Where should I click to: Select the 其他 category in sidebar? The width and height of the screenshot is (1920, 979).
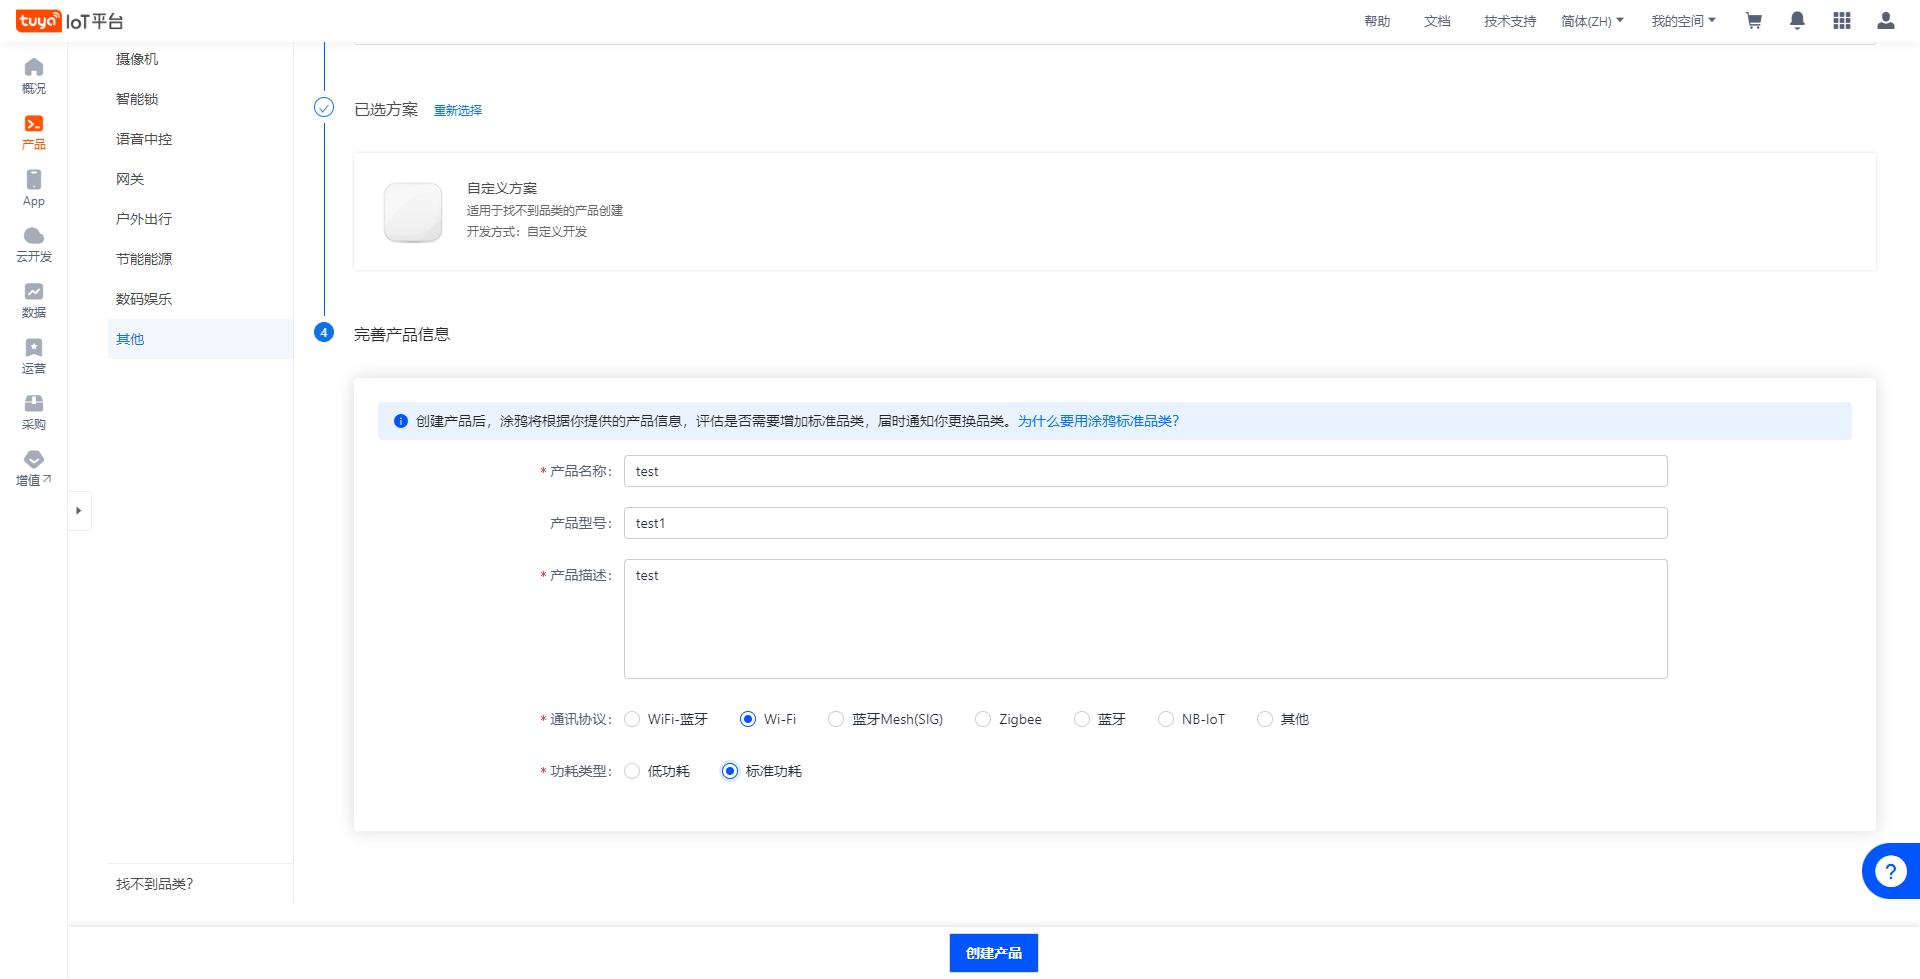(200, 339)
